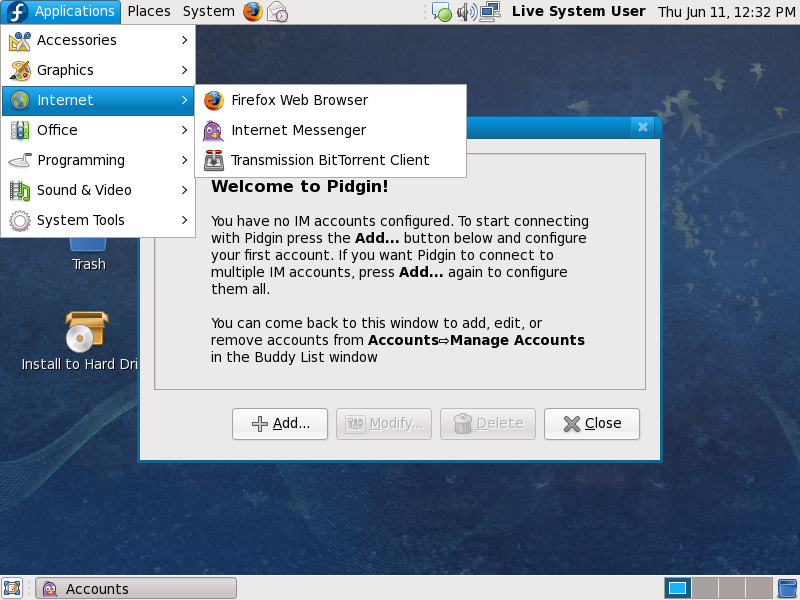Click the network connection tray icon
Image resolution: width=800 pixels, height=600 pixels.
tap(490, 12)
